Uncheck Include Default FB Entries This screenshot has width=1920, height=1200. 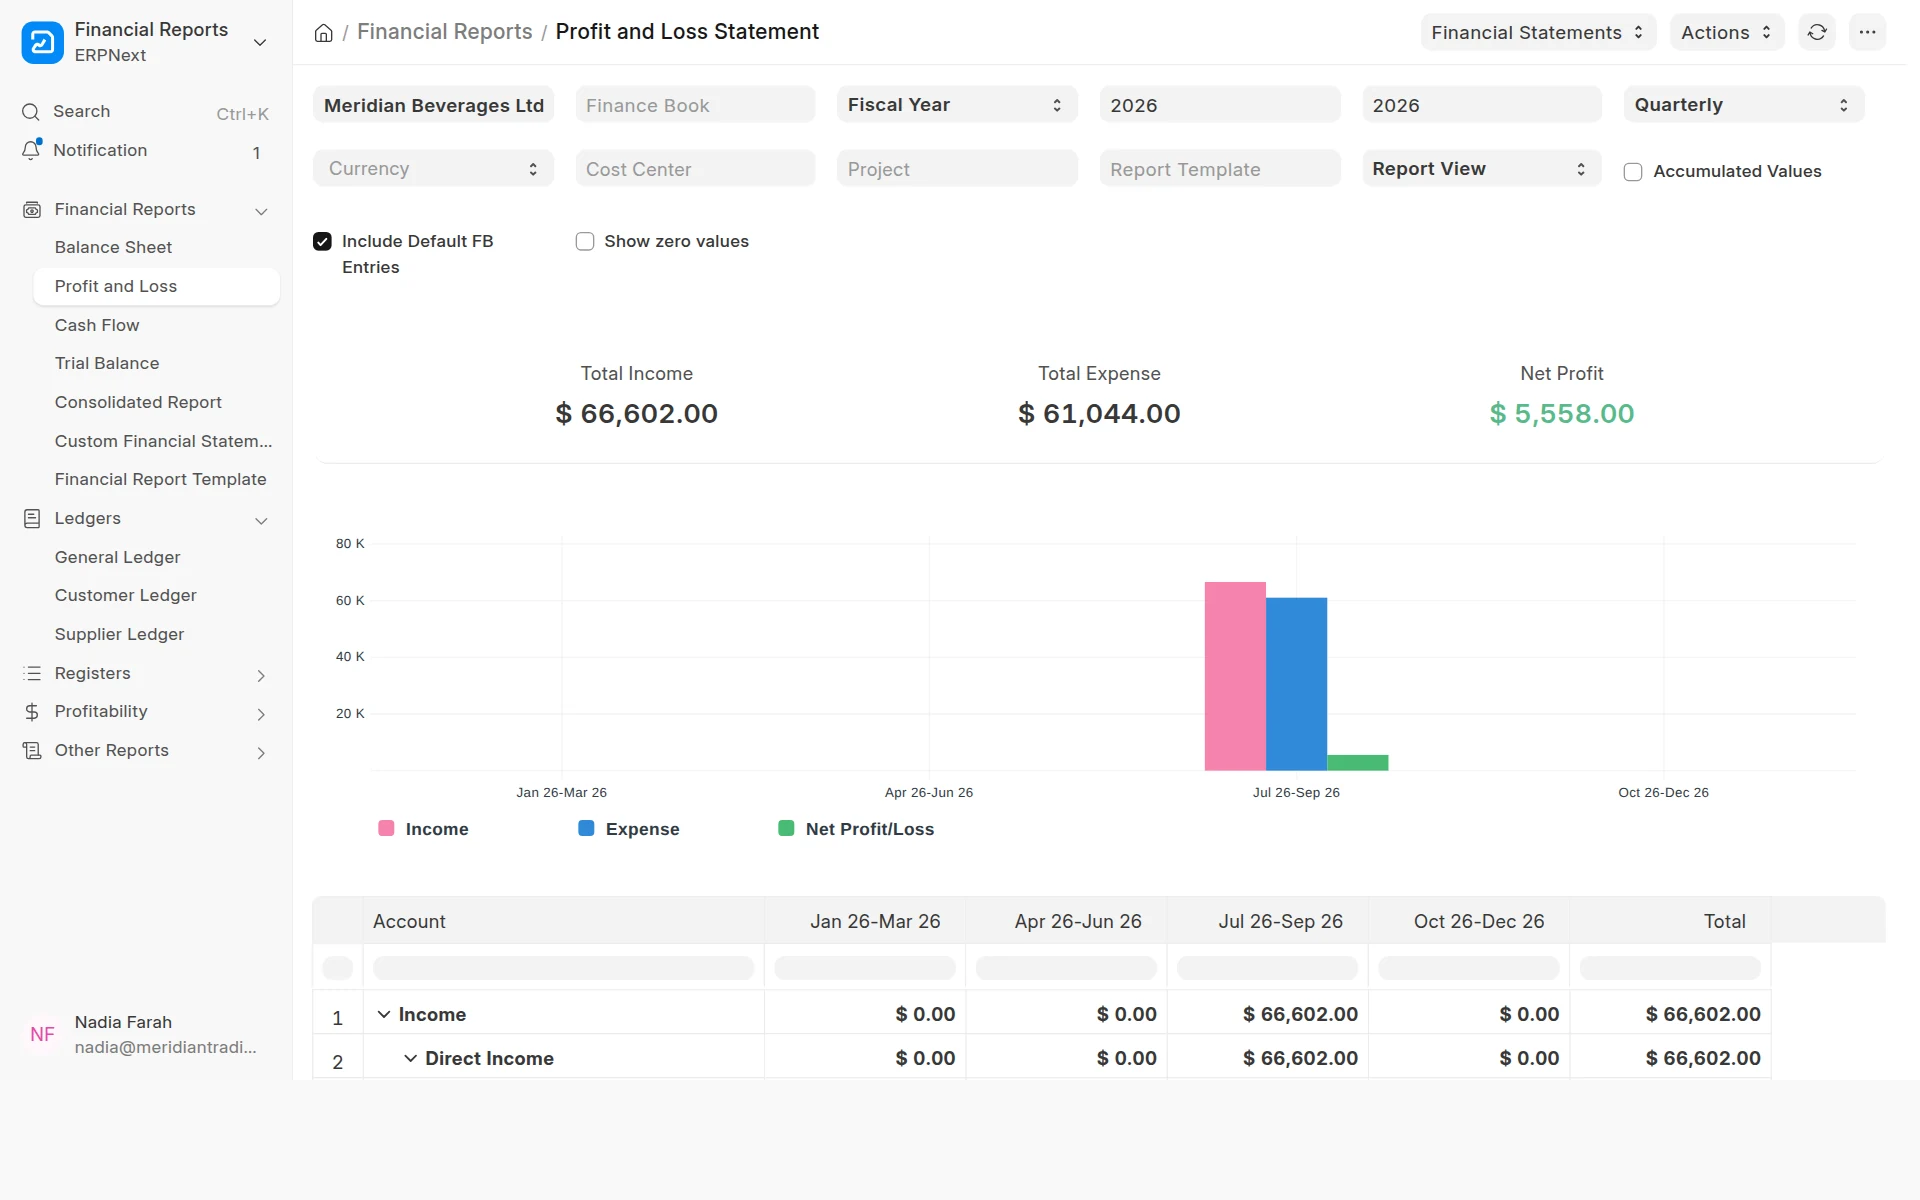pyautogui.click(x=322, y=242)
